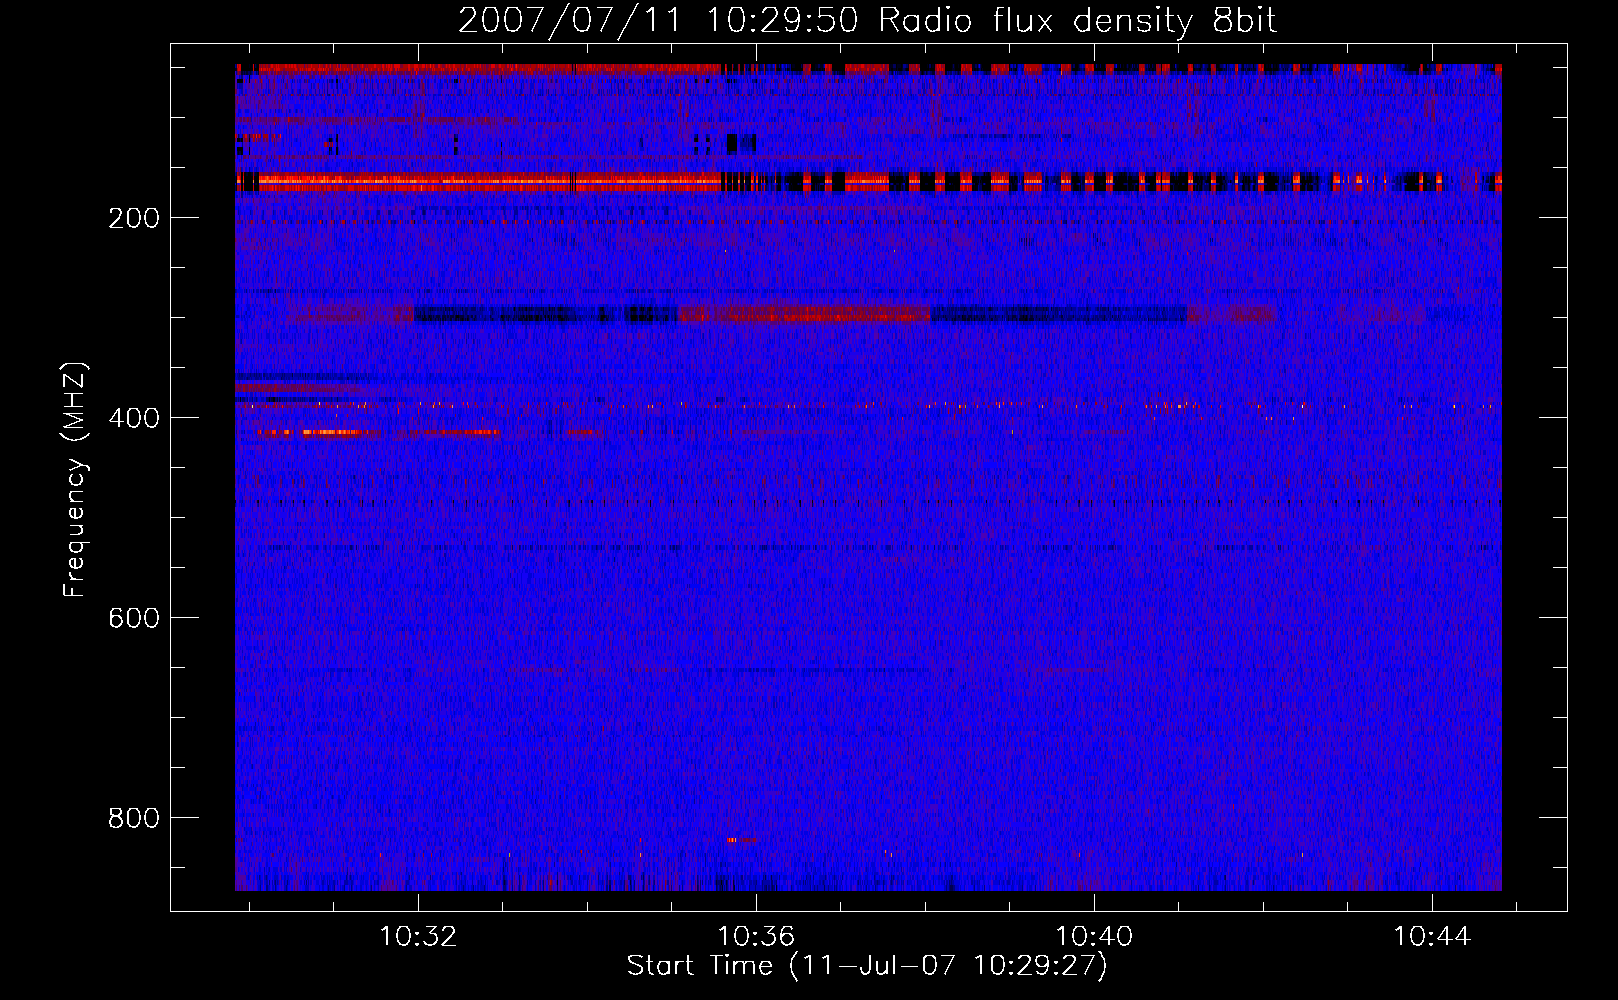
Task: Click the plot title '2007/07/11 10:29:50 Radio flux density 8bit'
Action: click(x=867, y=20)
